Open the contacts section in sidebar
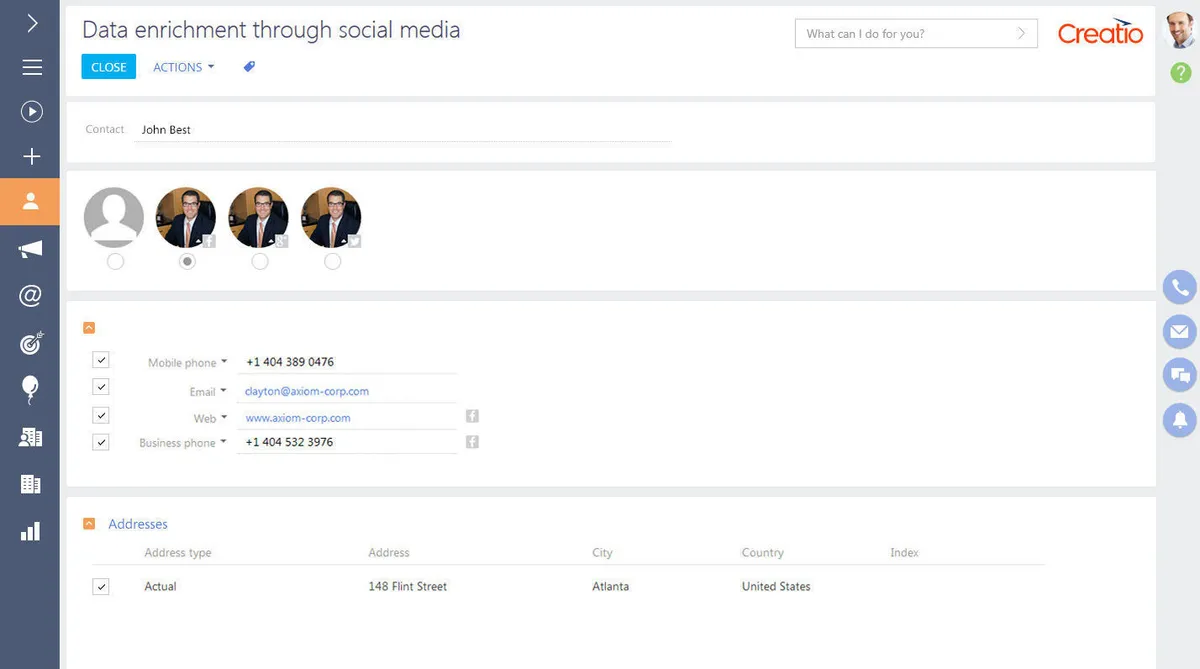 (30, 202)
